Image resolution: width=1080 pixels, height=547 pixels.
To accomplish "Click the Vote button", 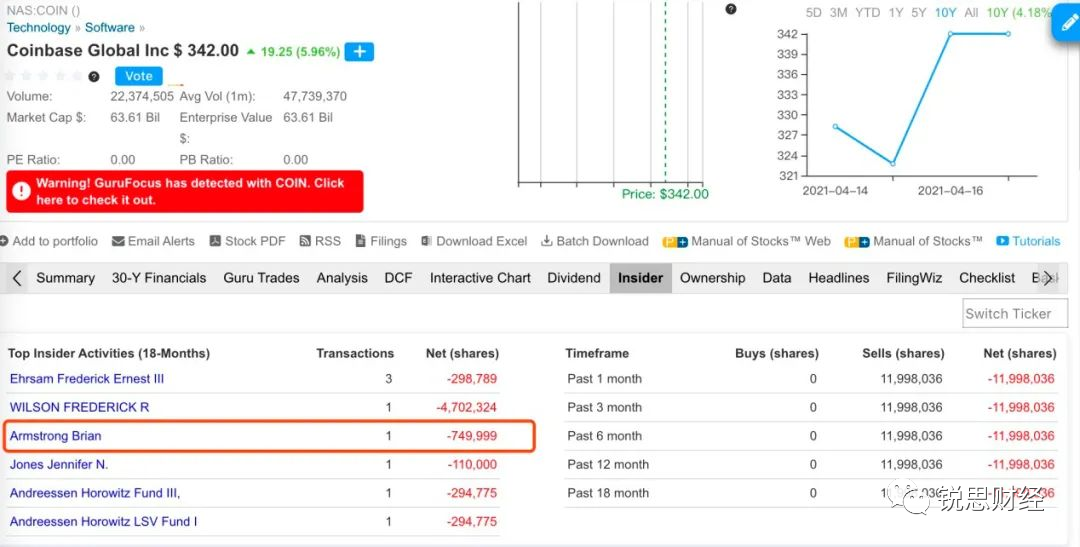I will (x=139, y=76).
